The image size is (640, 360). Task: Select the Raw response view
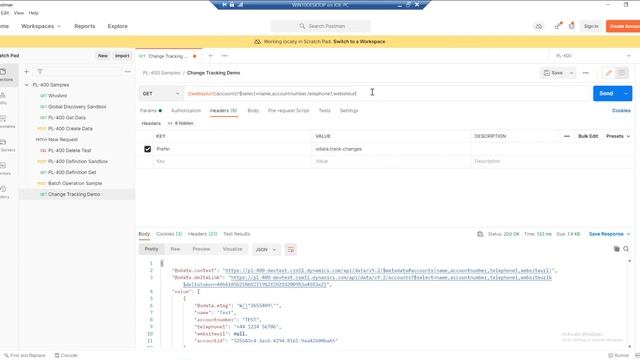(175, 249)
